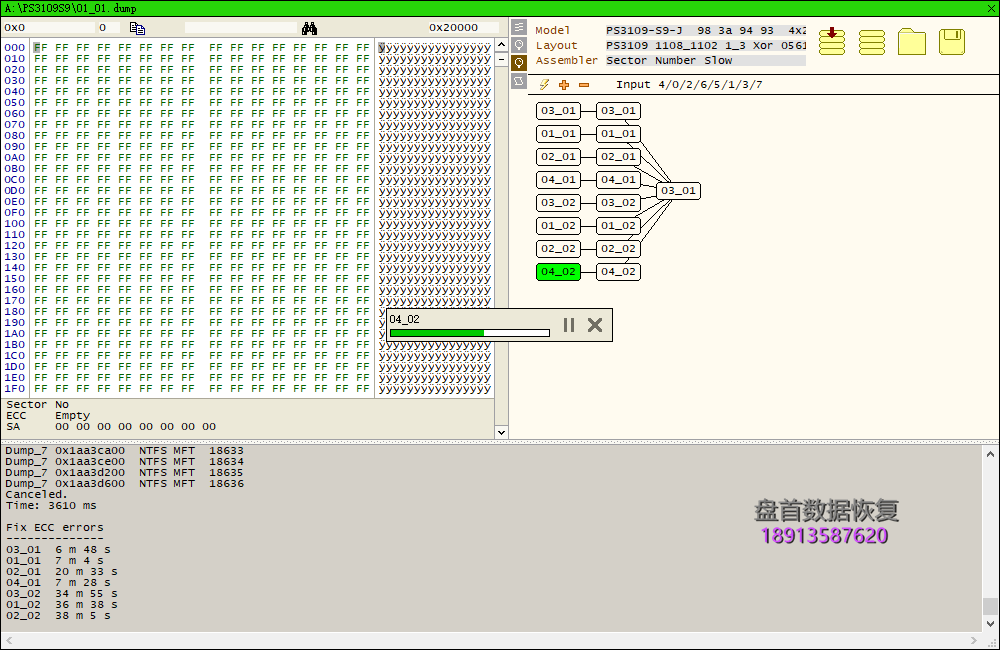Select the merged 03_01 output node
This screenshot has width=1000, height=650.
[677, 190]
